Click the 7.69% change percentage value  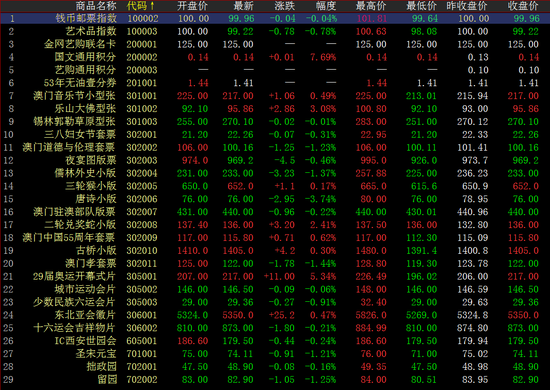[323, 57]
